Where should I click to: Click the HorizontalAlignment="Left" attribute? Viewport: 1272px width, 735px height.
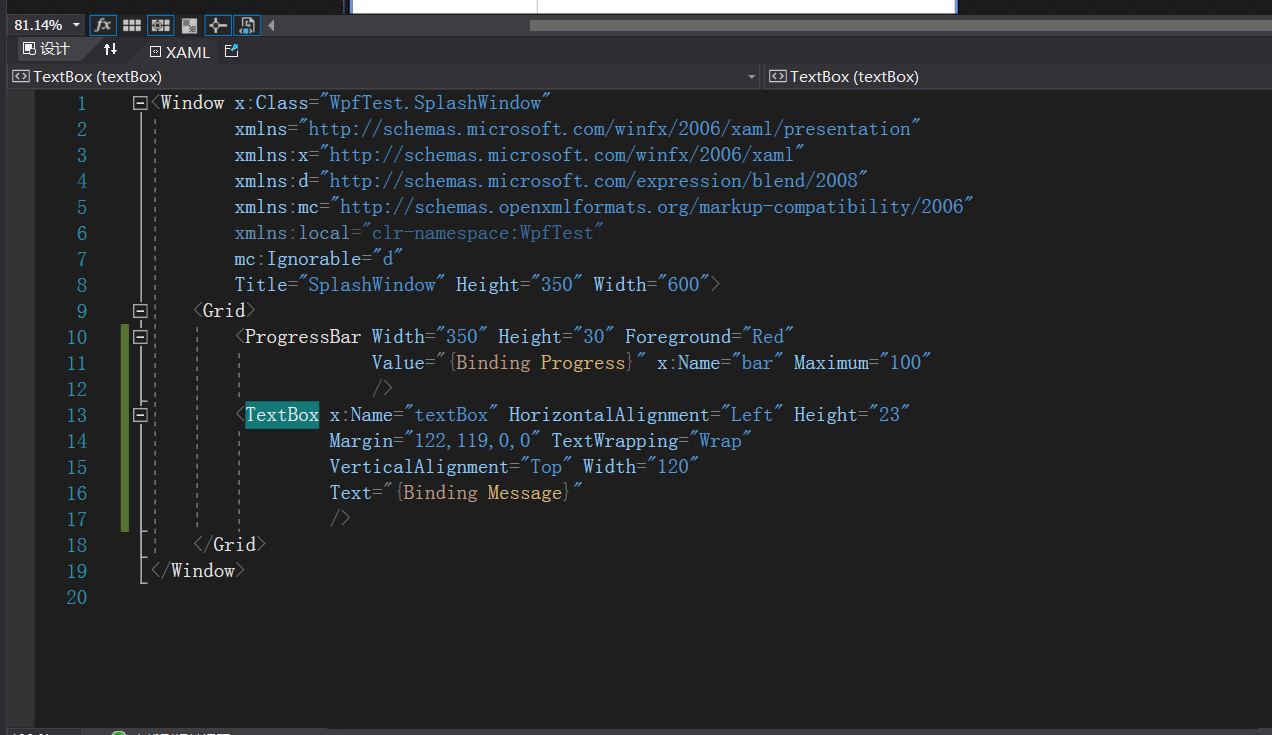(646, 415)
